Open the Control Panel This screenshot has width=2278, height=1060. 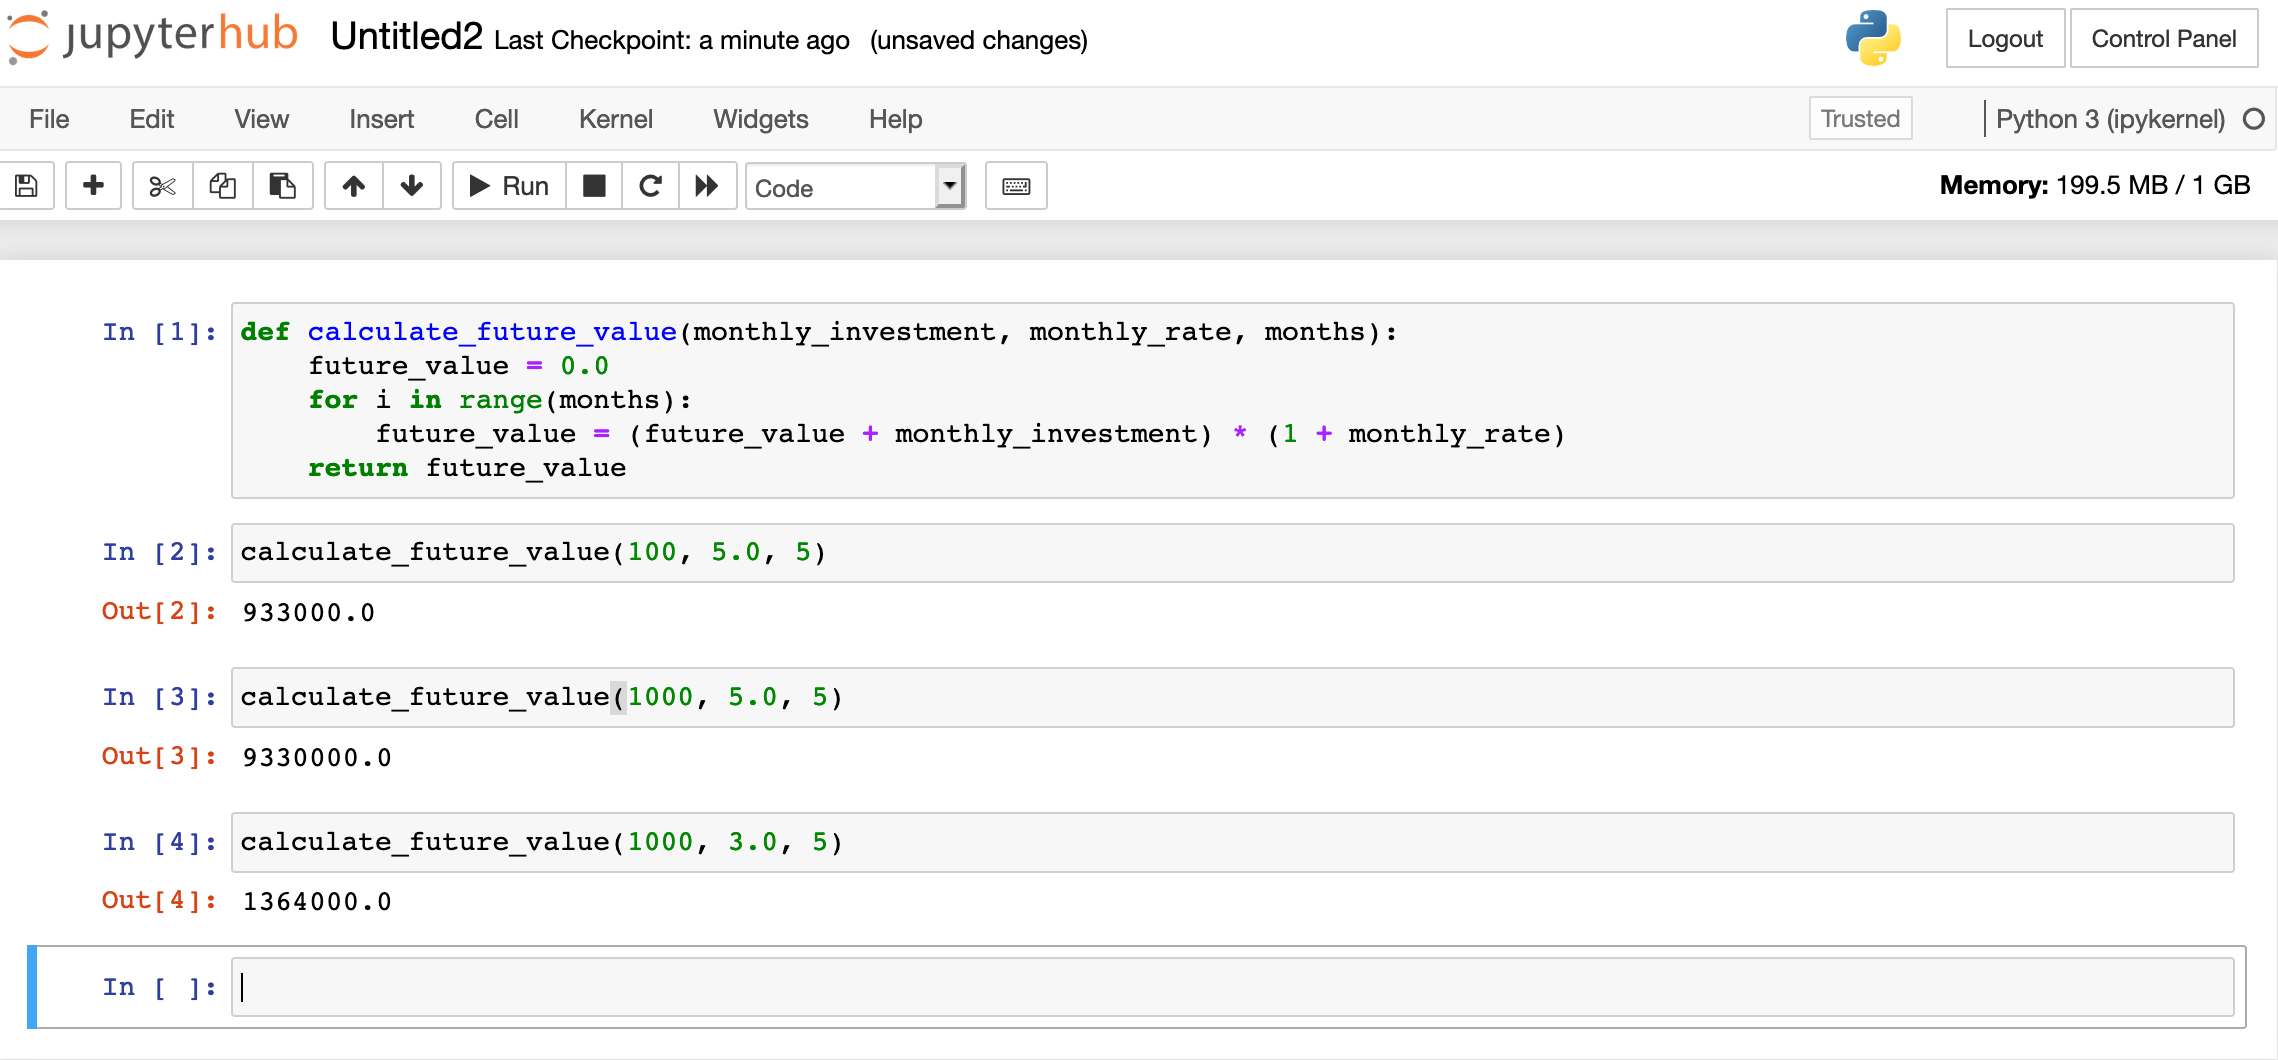(2164, 38)
